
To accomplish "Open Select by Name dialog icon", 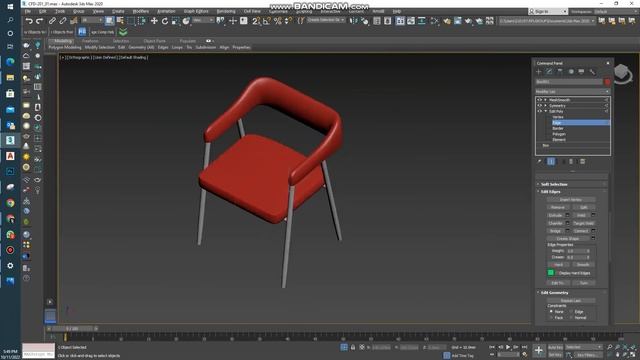I will pos(120,21).
